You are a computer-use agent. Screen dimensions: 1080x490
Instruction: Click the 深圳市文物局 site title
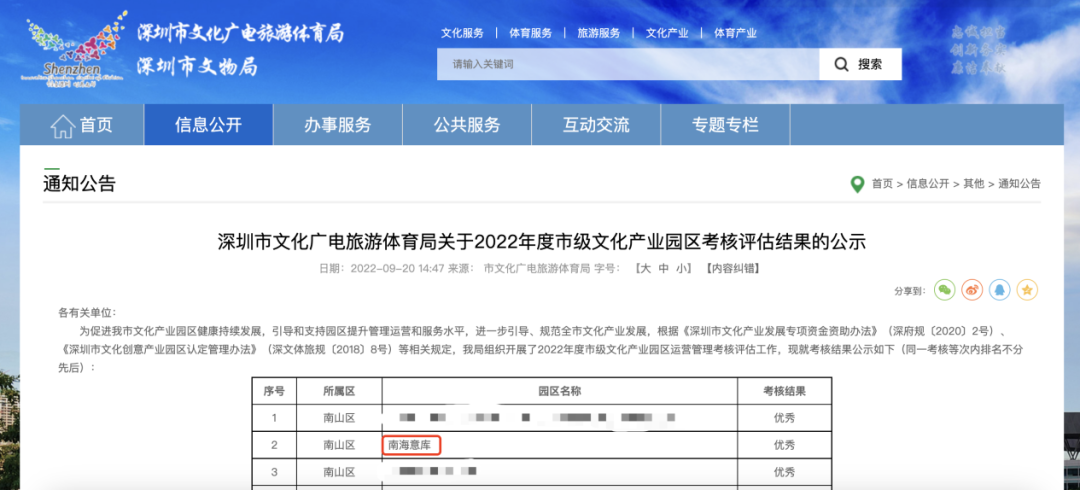tap(197, 66)
